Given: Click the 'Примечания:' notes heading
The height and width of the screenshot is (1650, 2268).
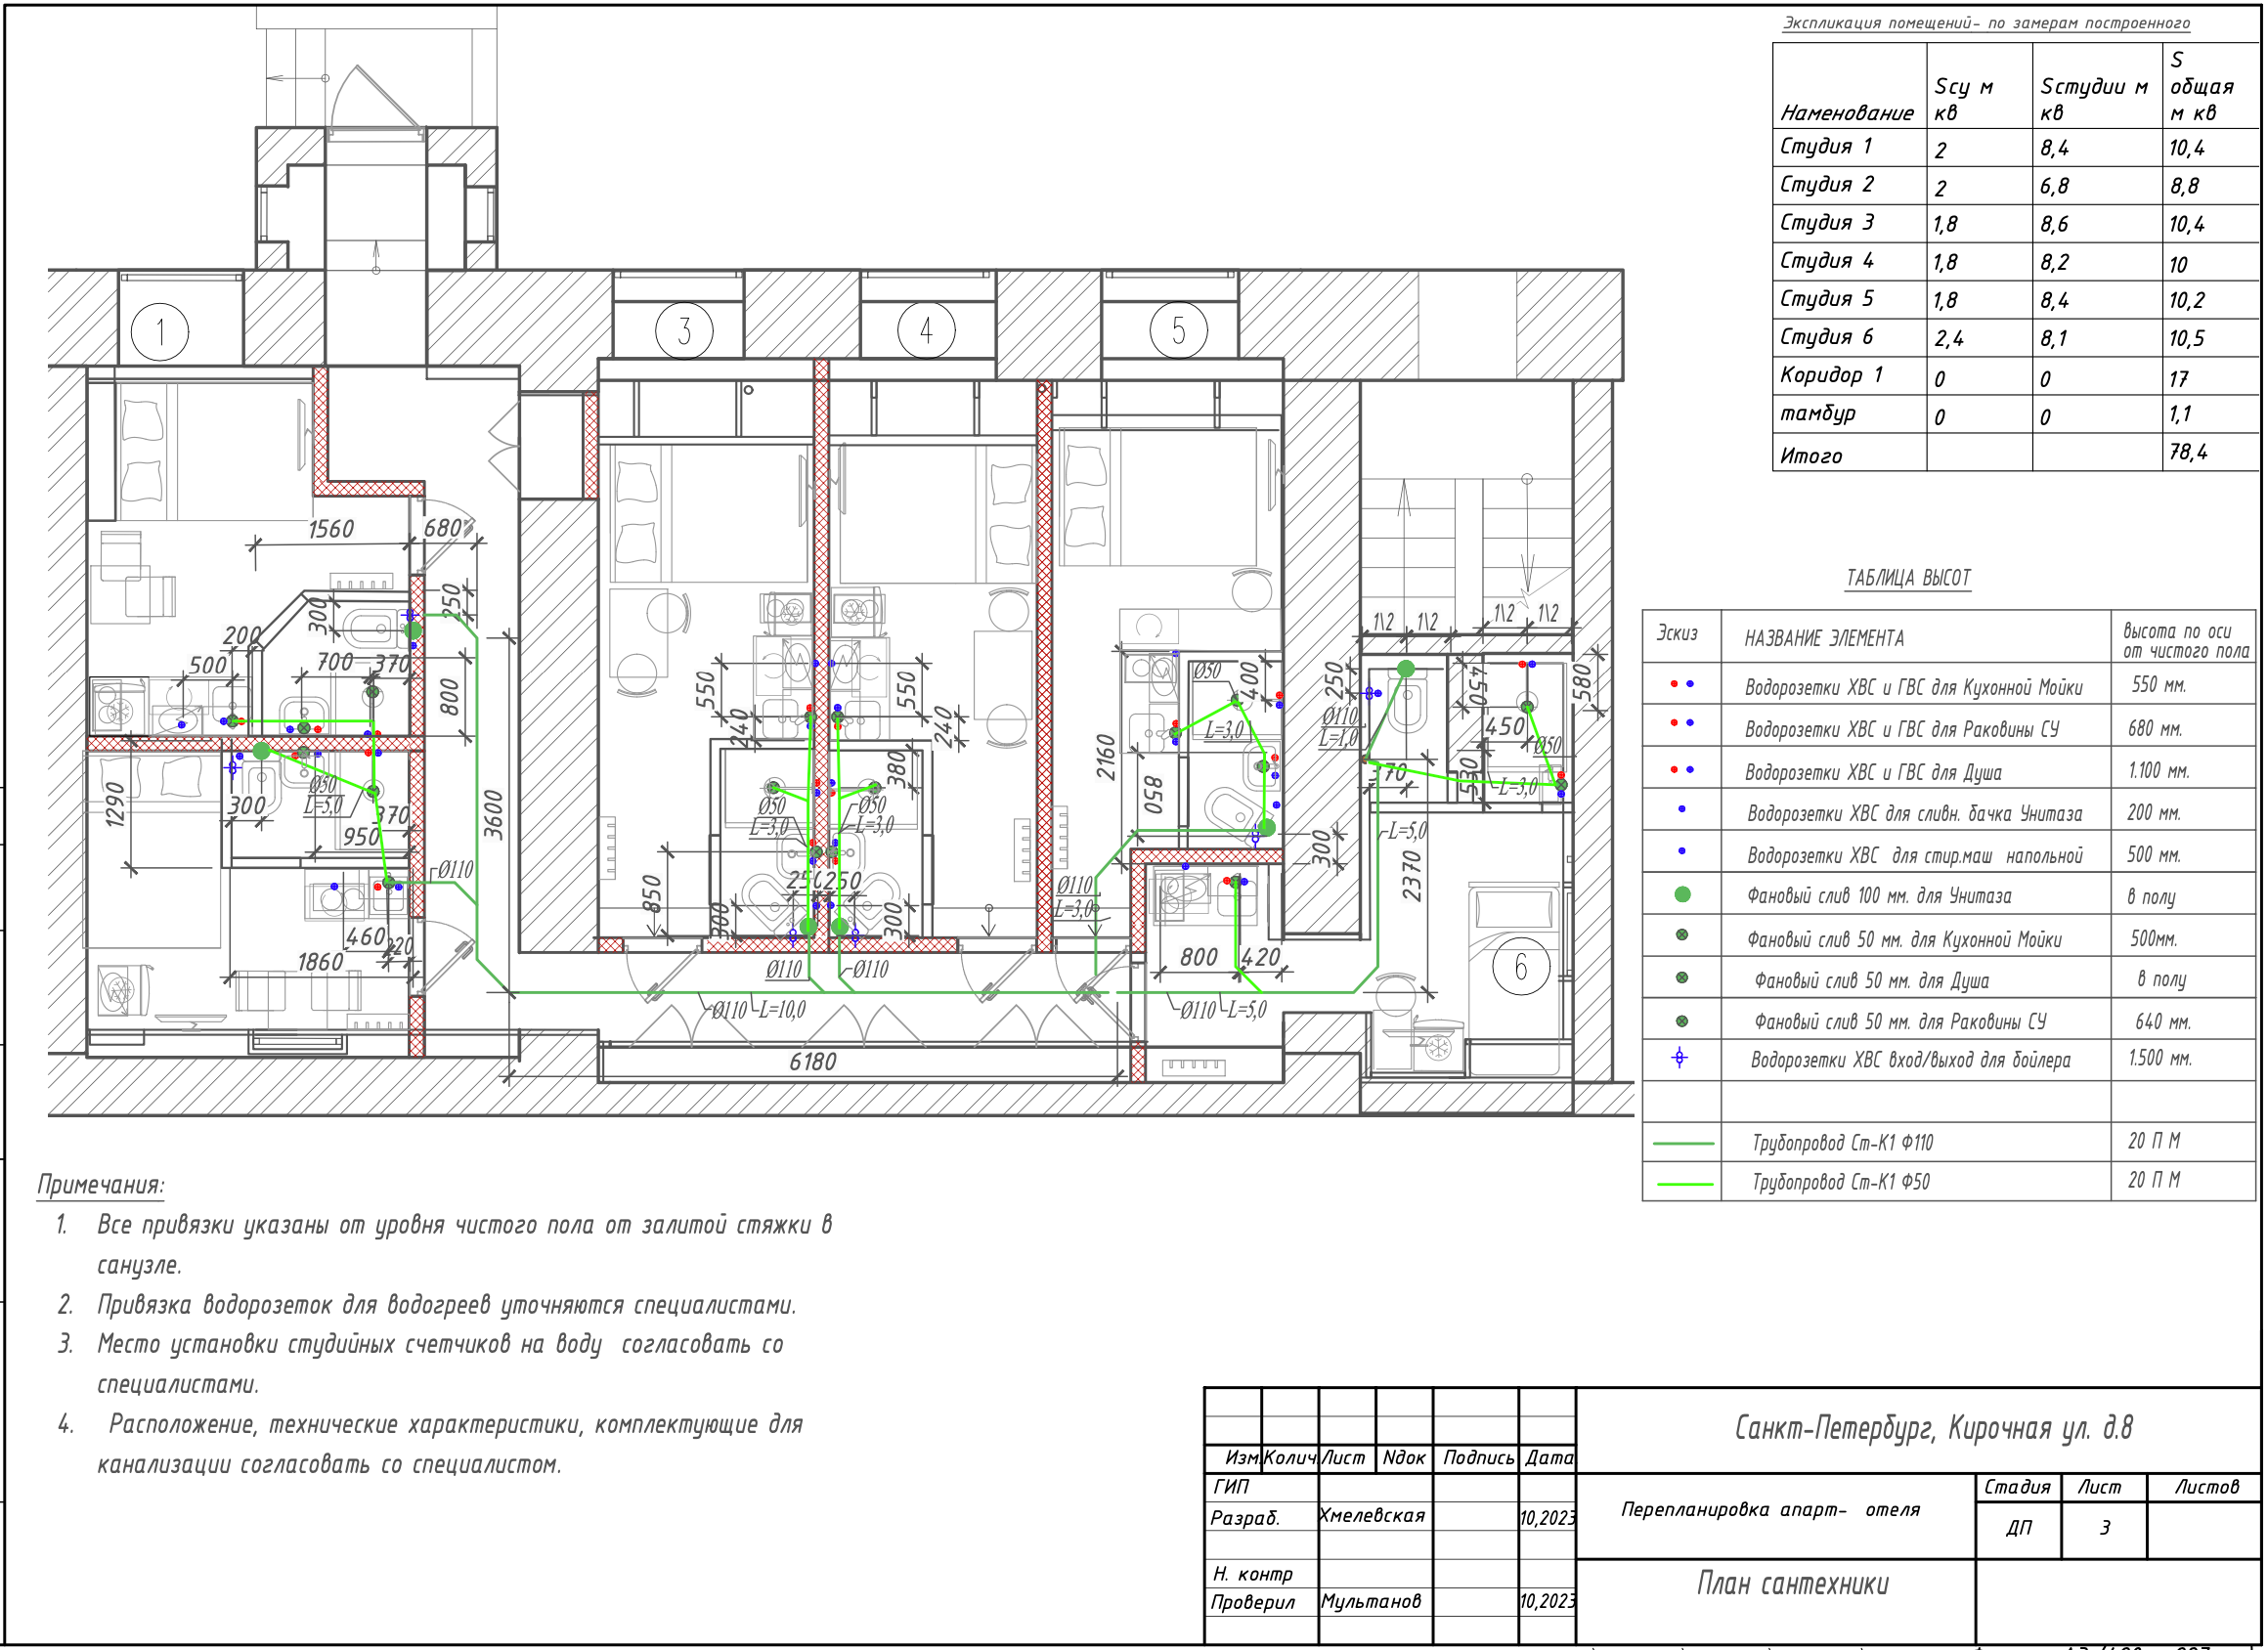Looking at the screenshot, I should coord(101,1185).
